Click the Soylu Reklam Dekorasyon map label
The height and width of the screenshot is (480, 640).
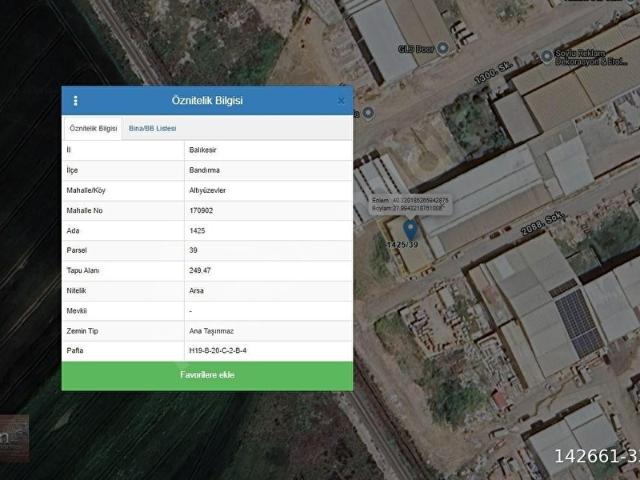click(x=591, y=58)
